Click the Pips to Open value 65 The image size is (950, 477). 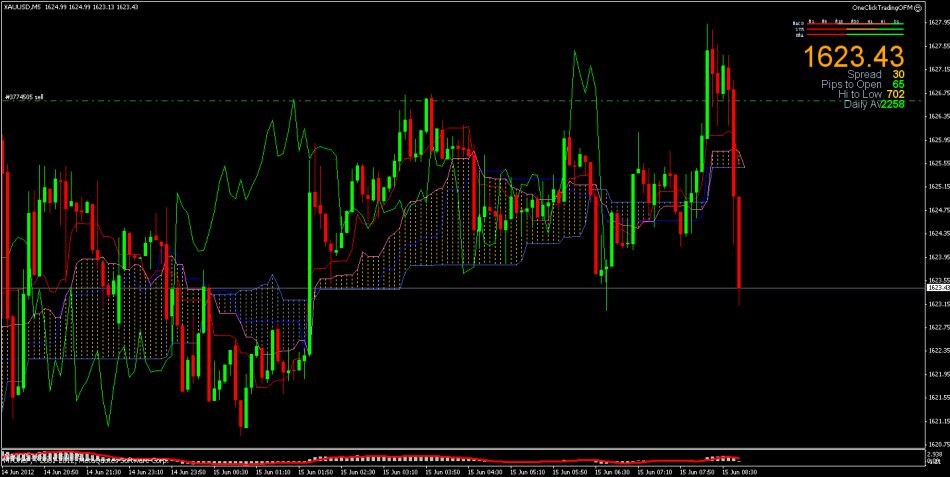tap(899, 85)
